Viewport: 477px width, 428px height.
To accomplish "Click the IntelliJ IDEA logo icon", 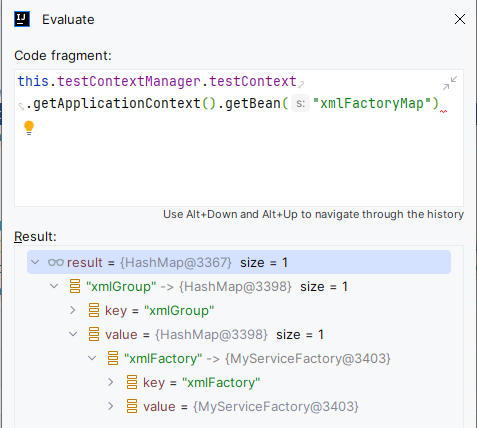I will 22,19.
